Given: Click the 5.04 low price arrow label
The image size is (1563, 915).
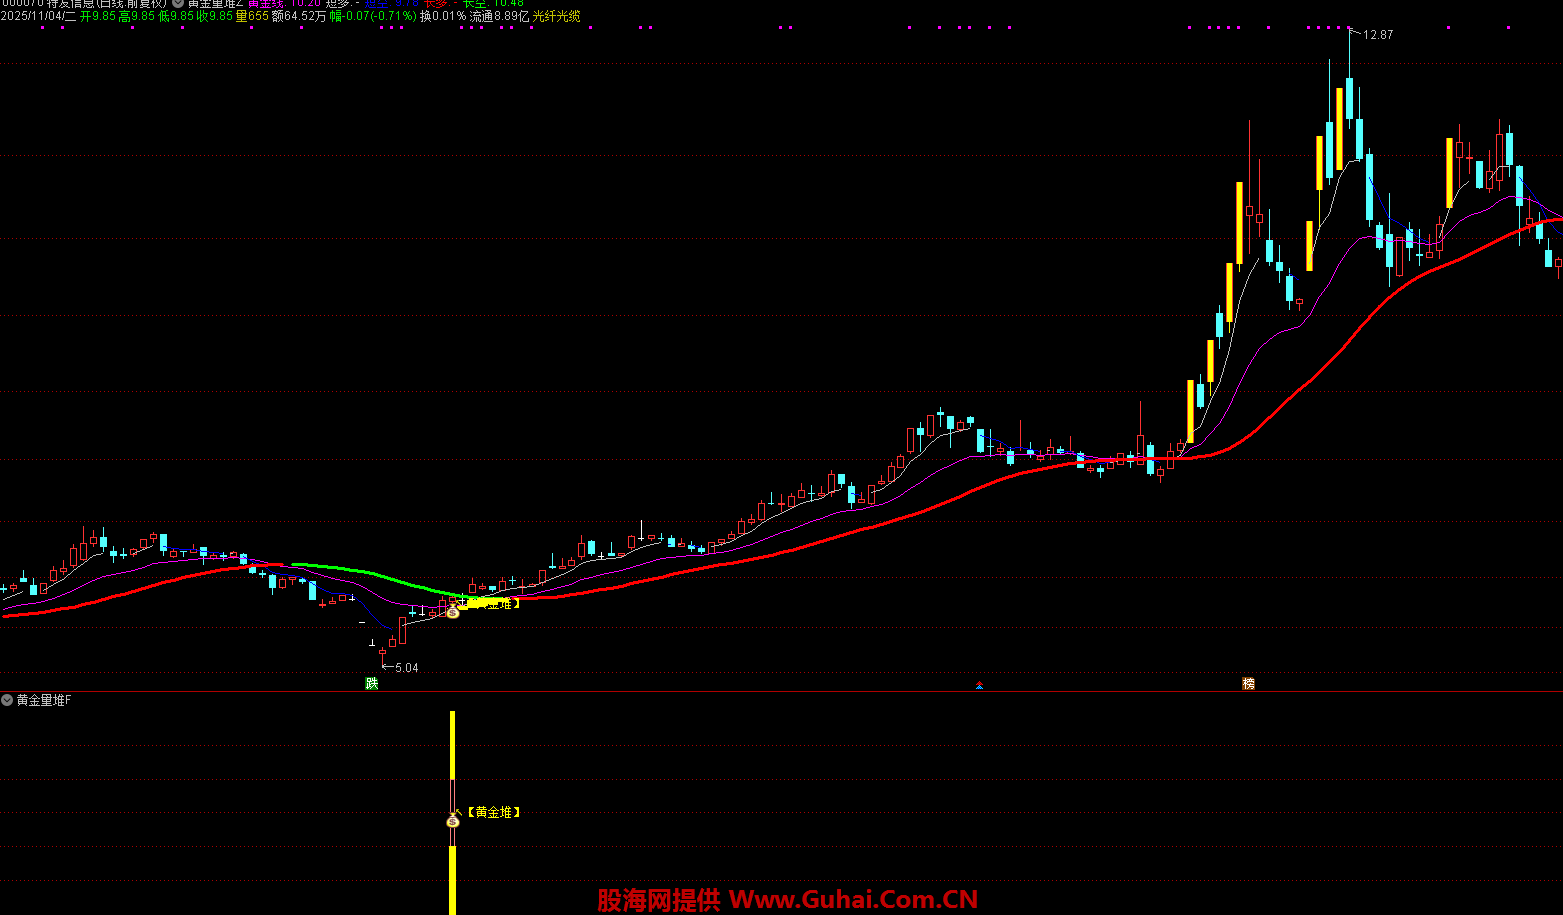Looking at the screenshot, I should (x=402, y=668).
